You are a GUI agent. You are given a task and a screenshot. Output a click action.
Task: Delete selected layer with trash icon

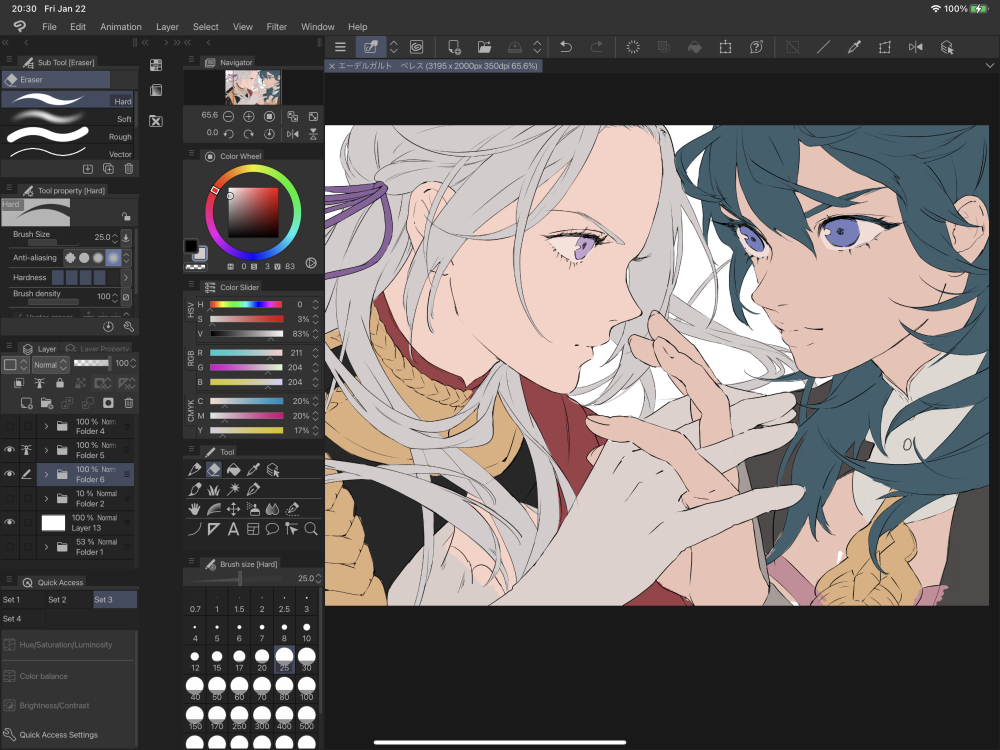pos(128,403)
